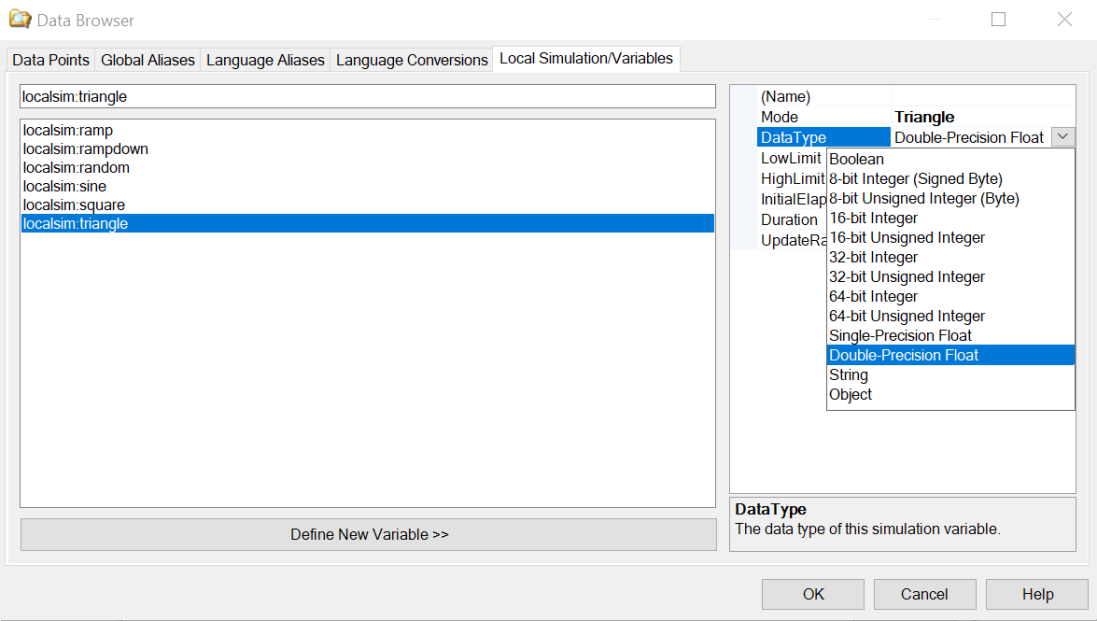Choose Single-Precision Float option

[900, 336]
